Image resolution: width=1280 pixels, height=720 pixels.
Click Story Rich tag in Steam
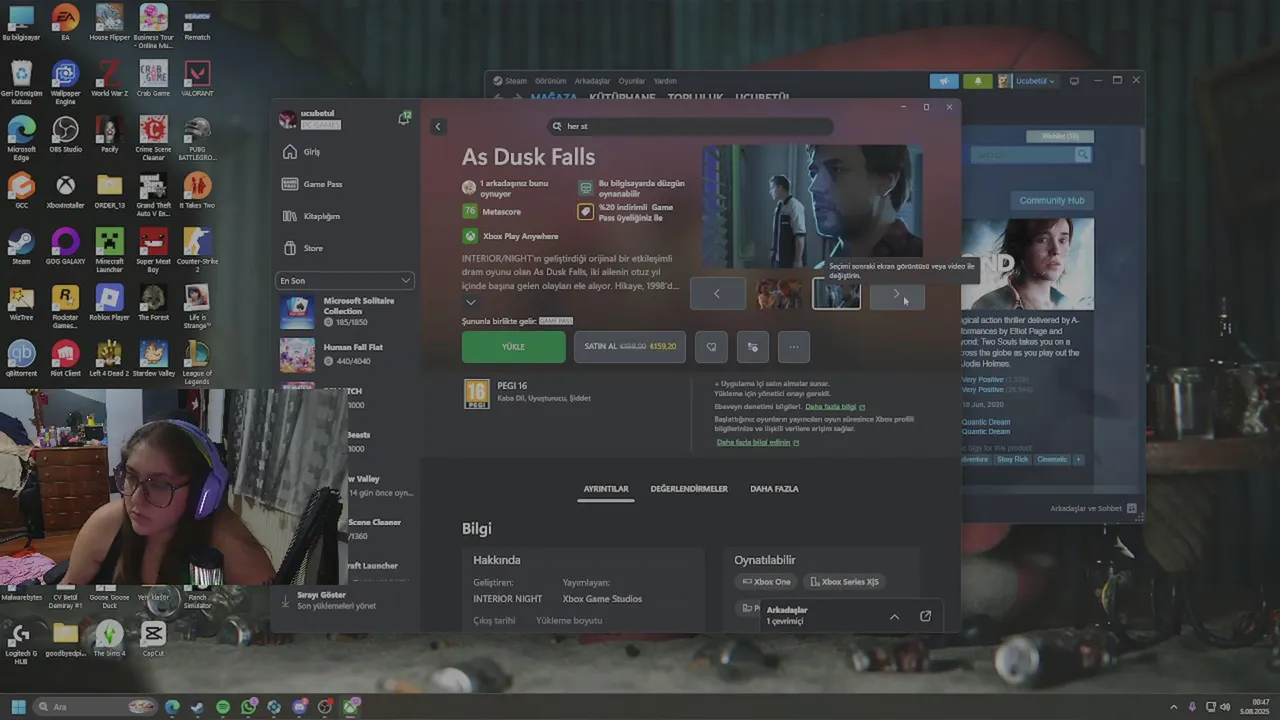[1012, 460]
